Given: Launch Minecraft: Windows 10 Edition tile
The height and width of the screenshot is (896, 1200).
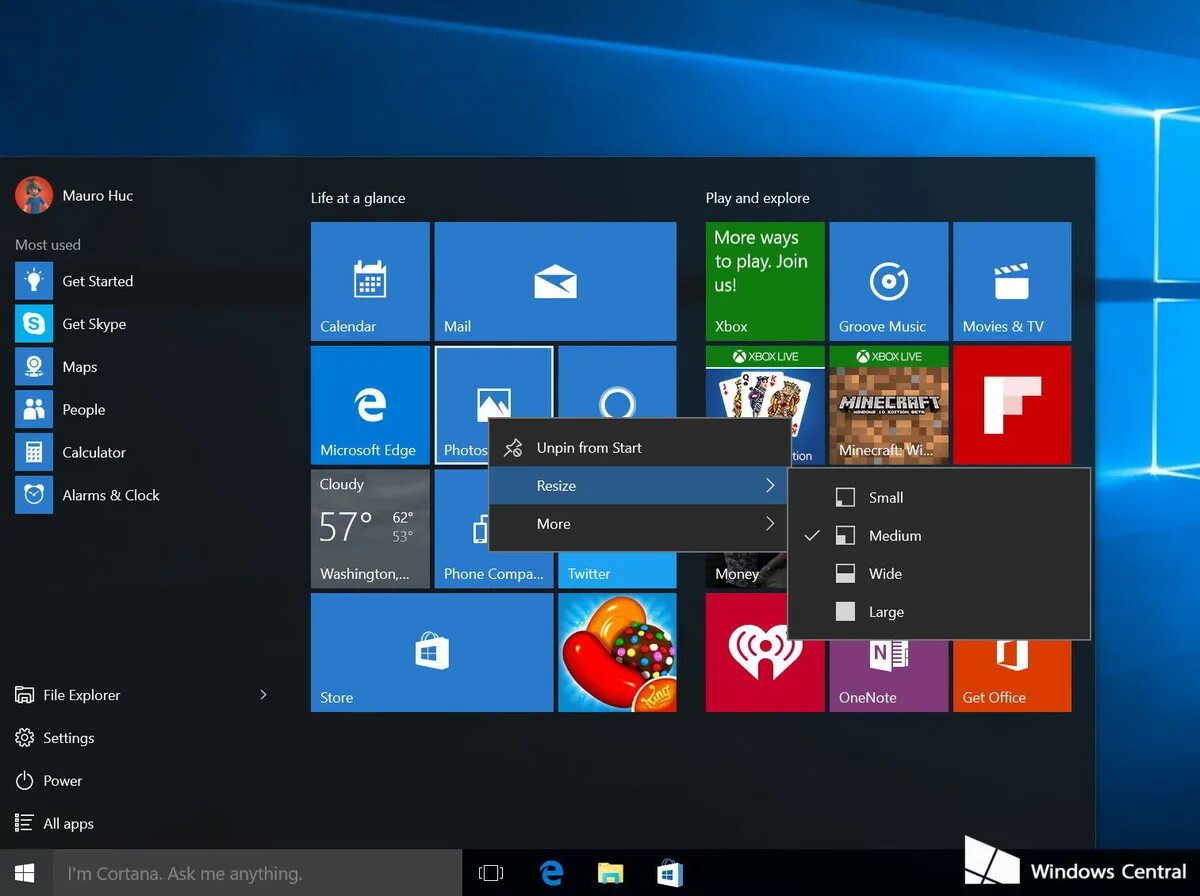Looking at the screenshot, I should tap(887, 405).
